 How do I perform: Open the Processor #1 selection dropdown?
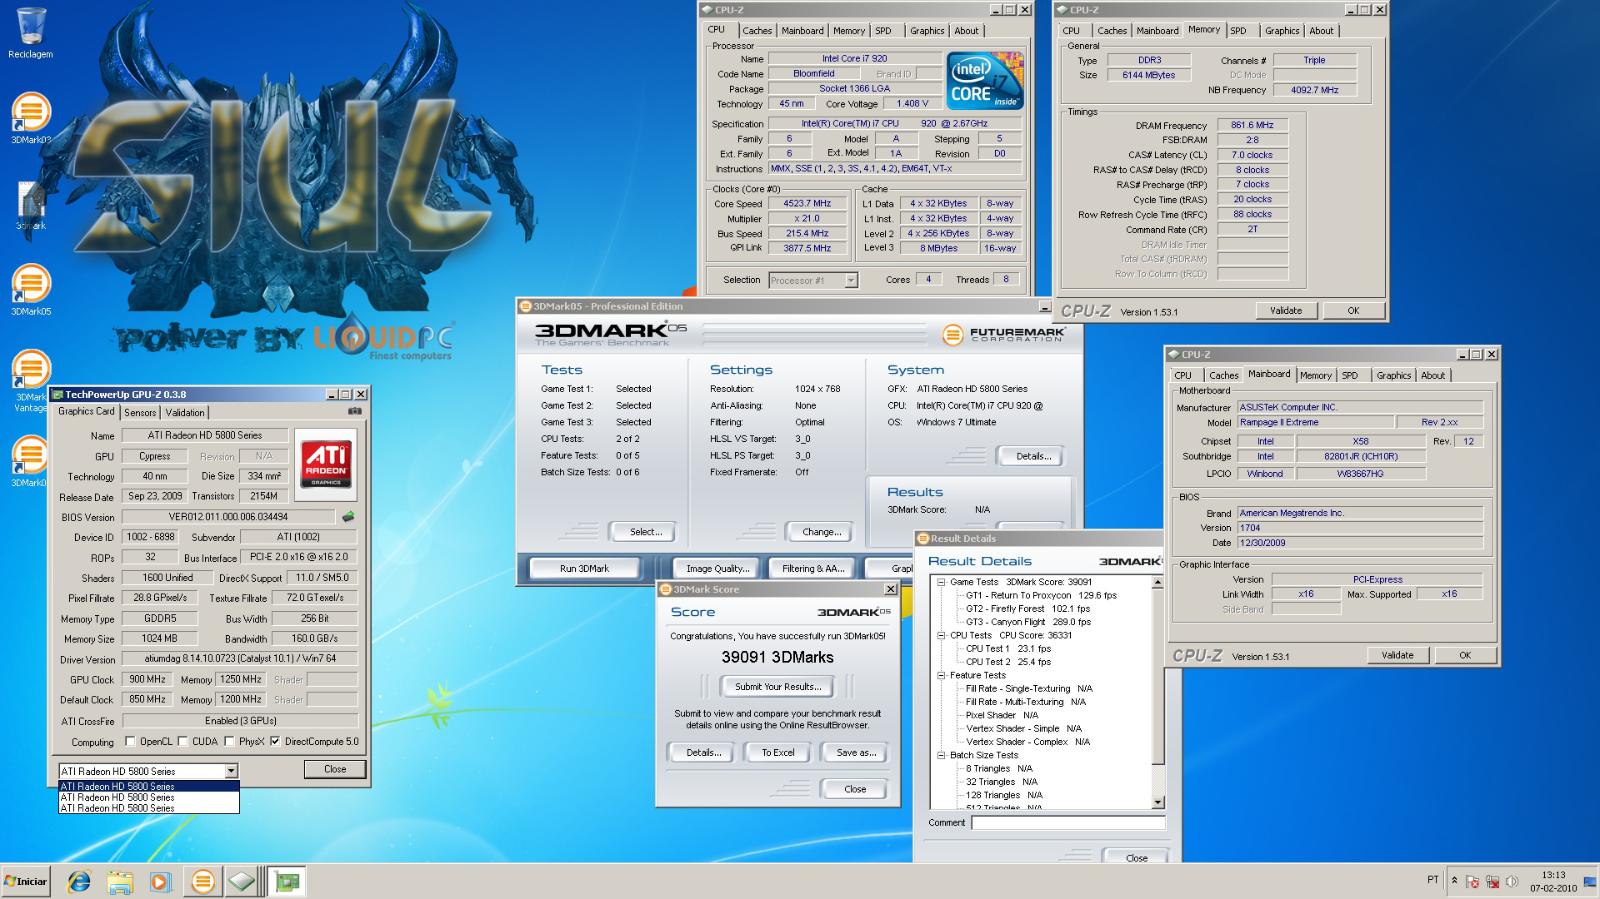tap(851, 280)
